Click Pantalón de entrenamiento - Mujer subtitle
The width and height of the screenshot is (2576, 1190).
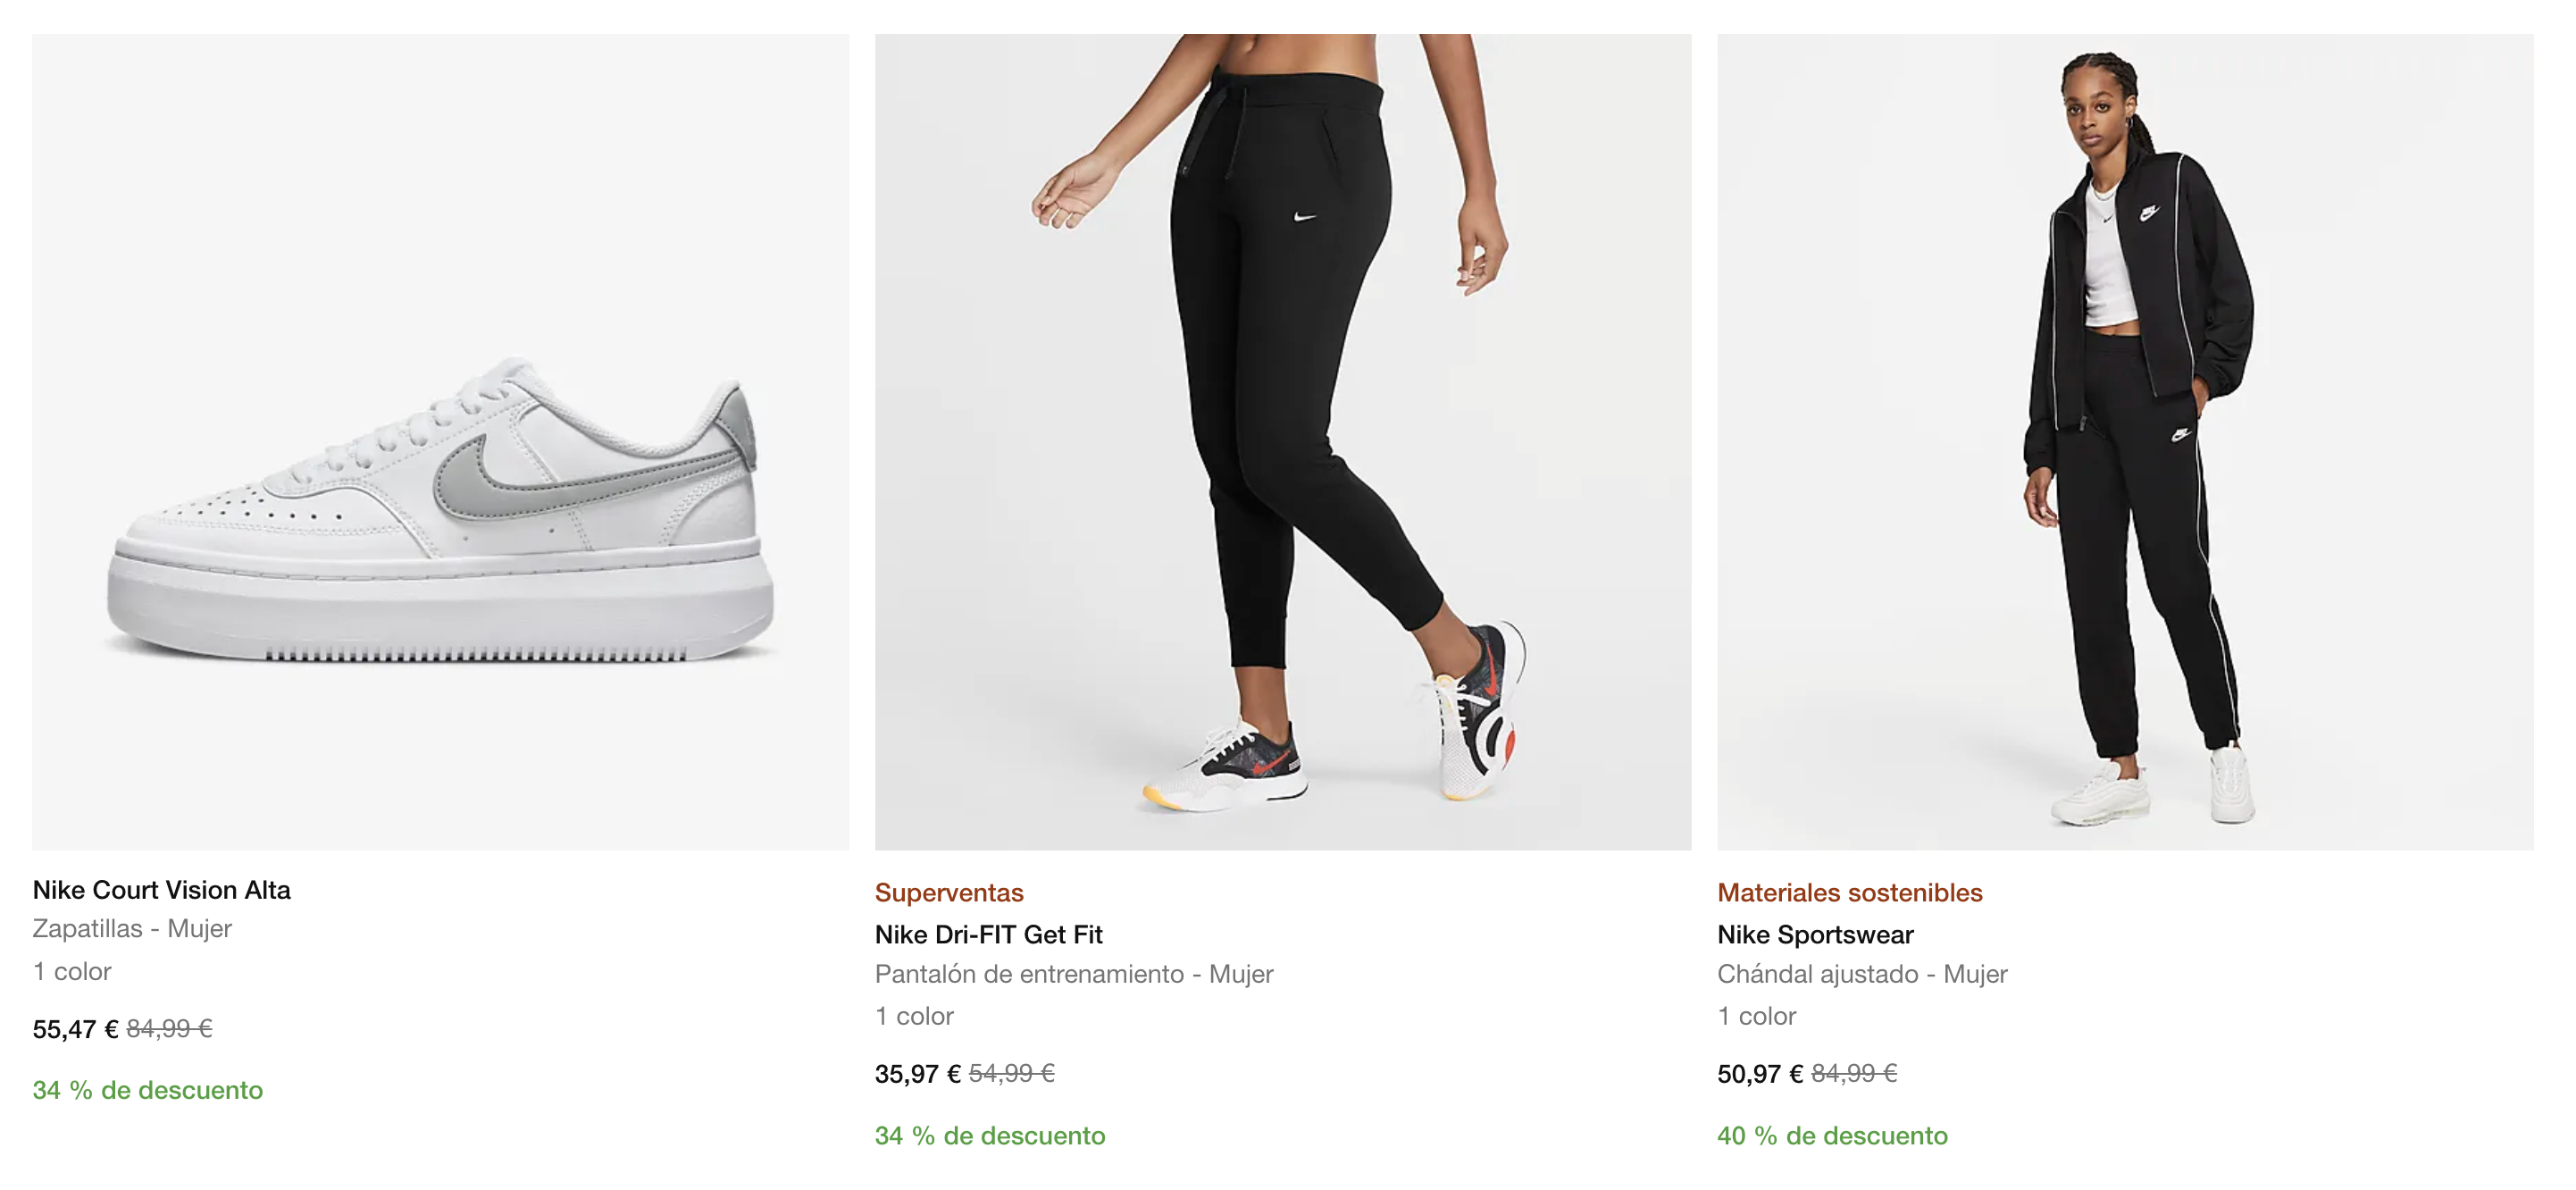pyautogui.click(x=1074, y=973)
